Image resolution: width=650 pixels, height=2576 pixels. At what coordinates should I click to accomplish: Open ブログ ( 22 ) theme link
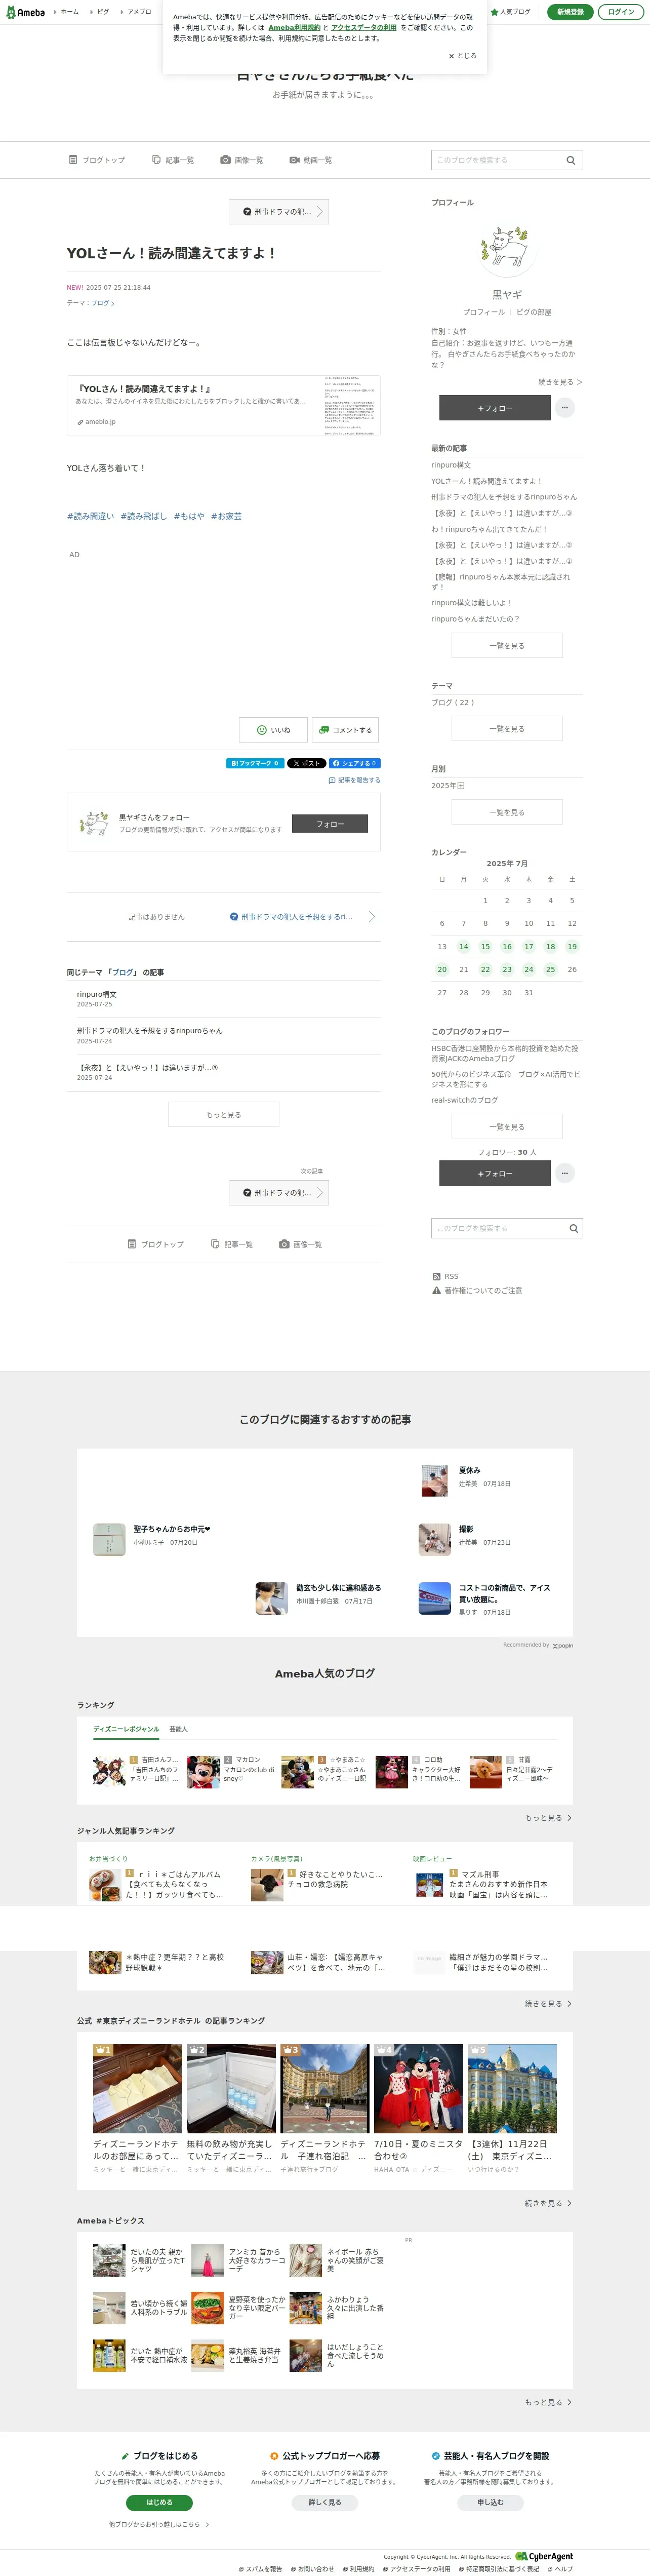(x=453, y=703)
